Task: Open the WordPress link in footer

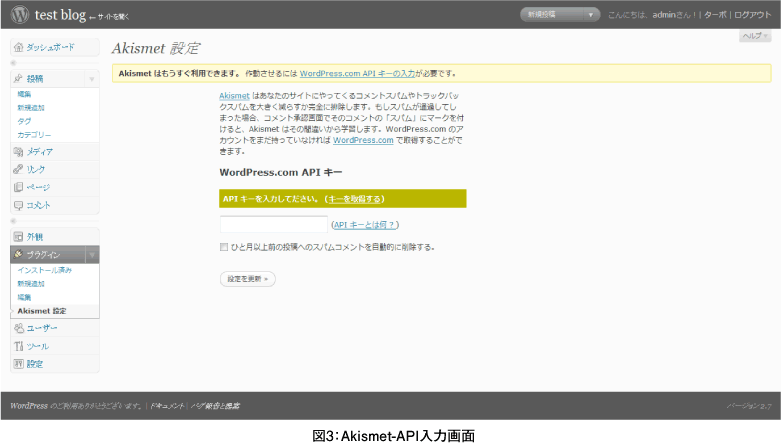Action: pyautogui.click(x=29, y=406)
